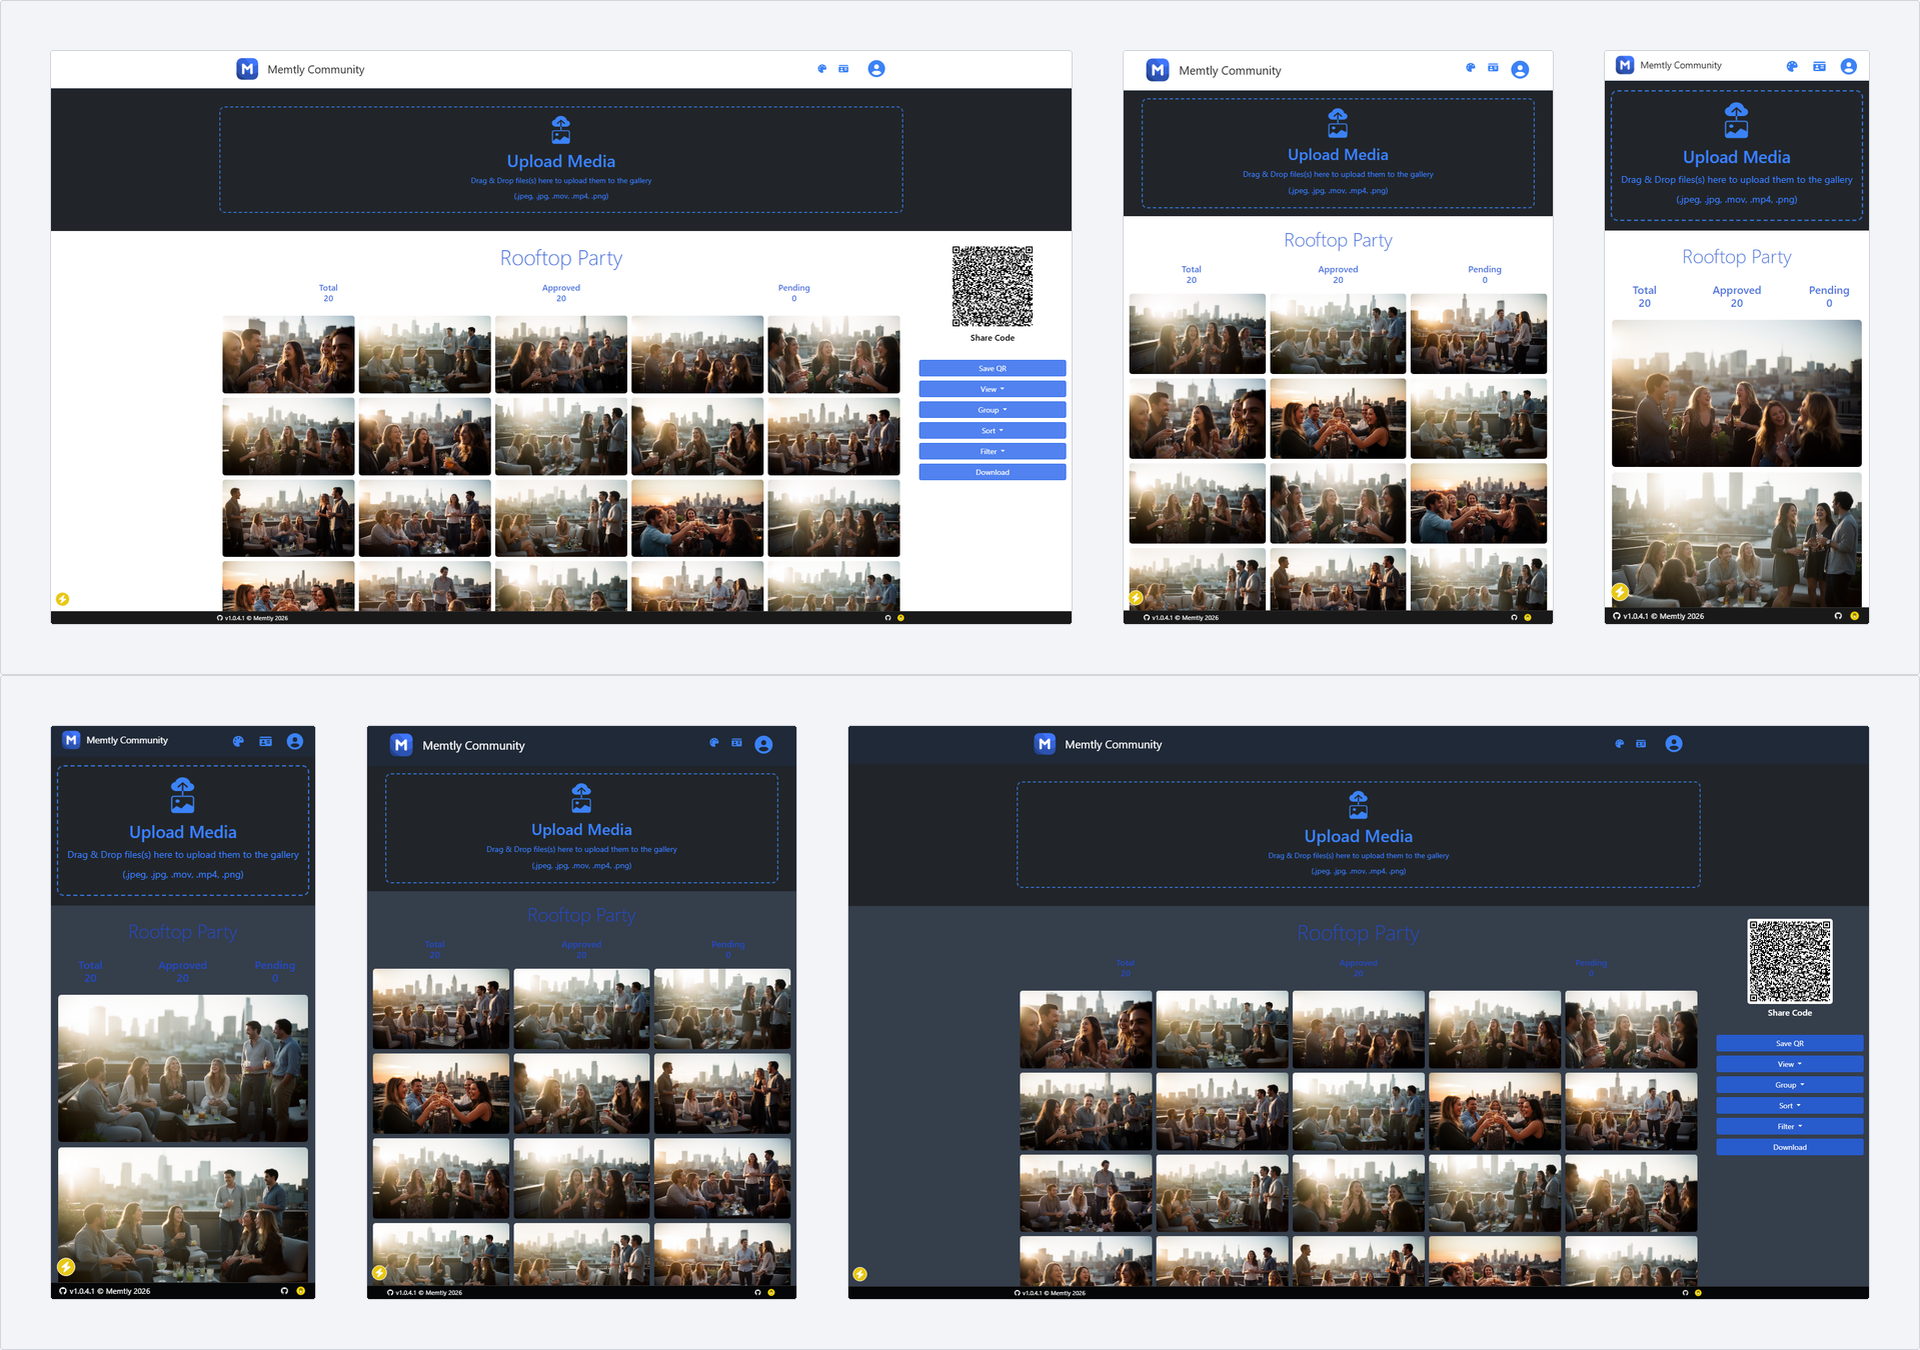
Task: Click yellow lightning bolt in dark mobile view
Action: [66, 1267]
